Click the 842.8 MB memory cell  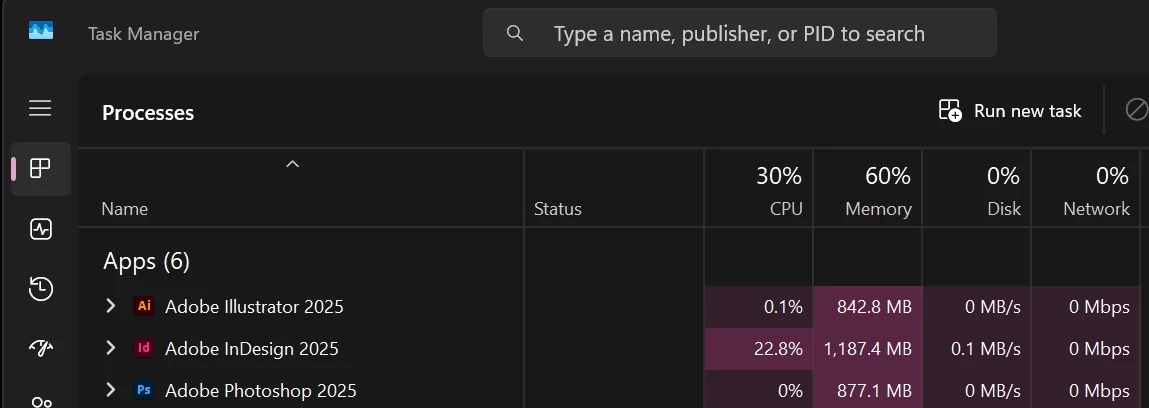coord(868,306)
